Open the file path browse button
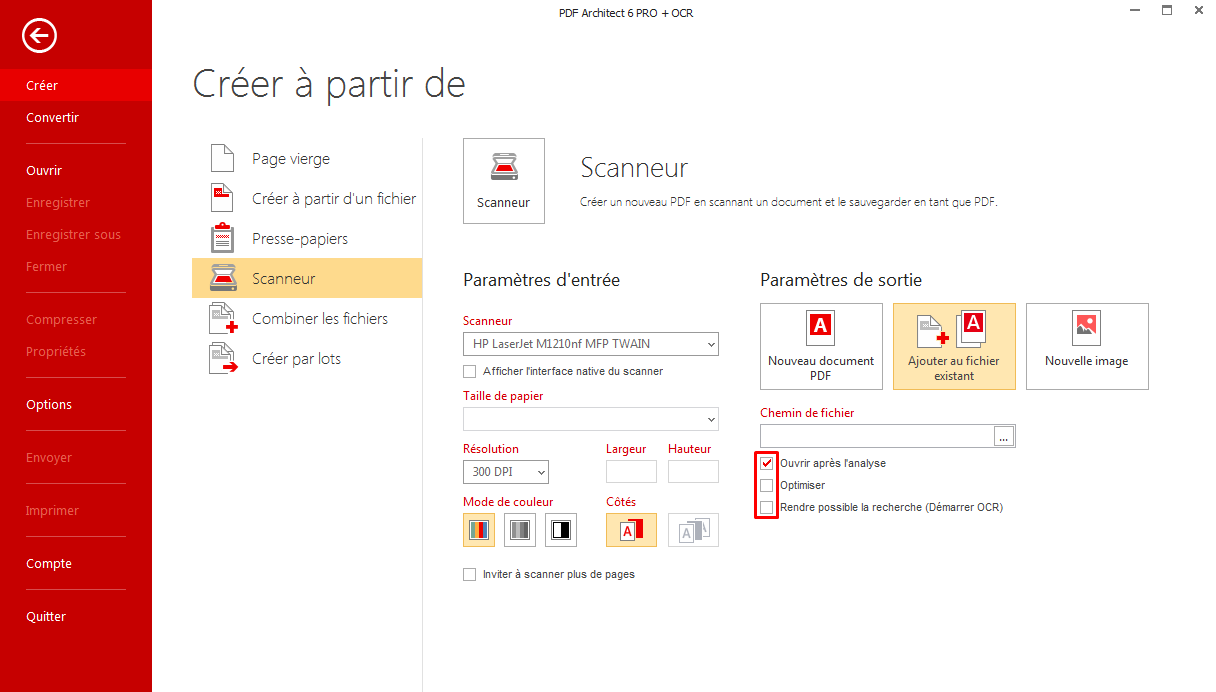The height and width of the screenshot is (692, 1216). tap(1004, 436)
